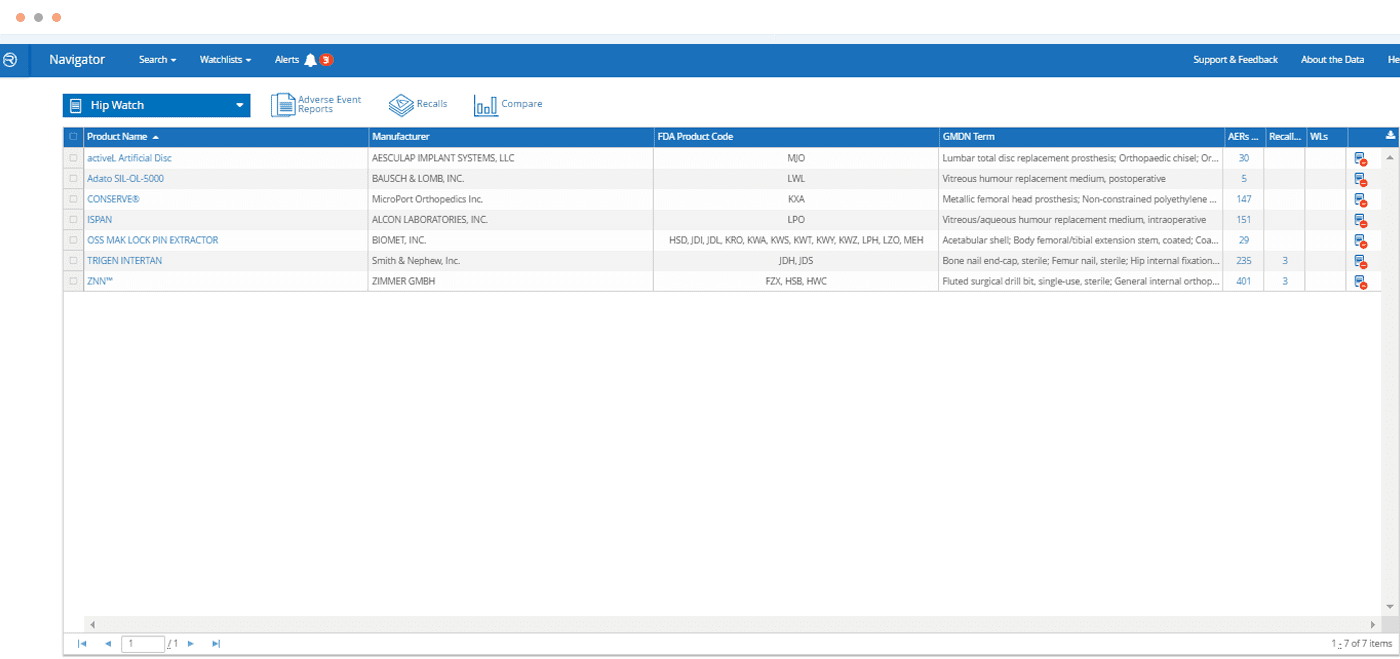
Task: Open 30 AERs count for activeL
Action: point(1243,158)
